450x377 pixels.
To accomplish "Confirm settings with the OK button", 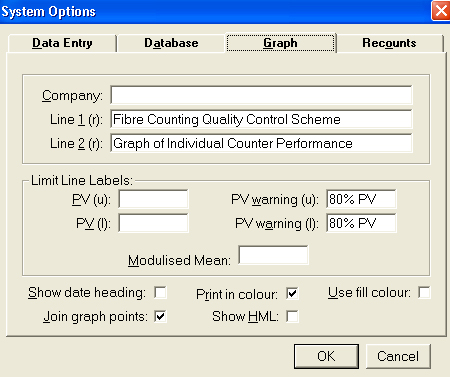I will pyautogui.click(x=326, y=356).
